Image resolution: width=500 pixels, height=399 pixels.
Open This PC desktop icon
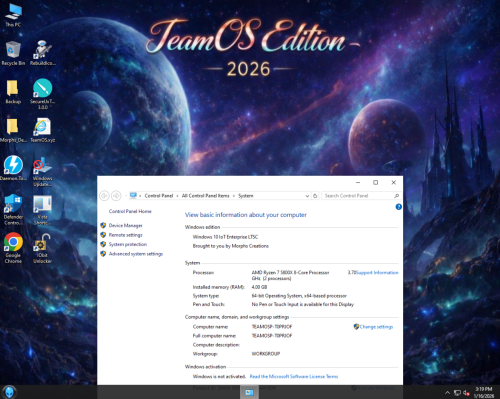click(x=13, y=15)
